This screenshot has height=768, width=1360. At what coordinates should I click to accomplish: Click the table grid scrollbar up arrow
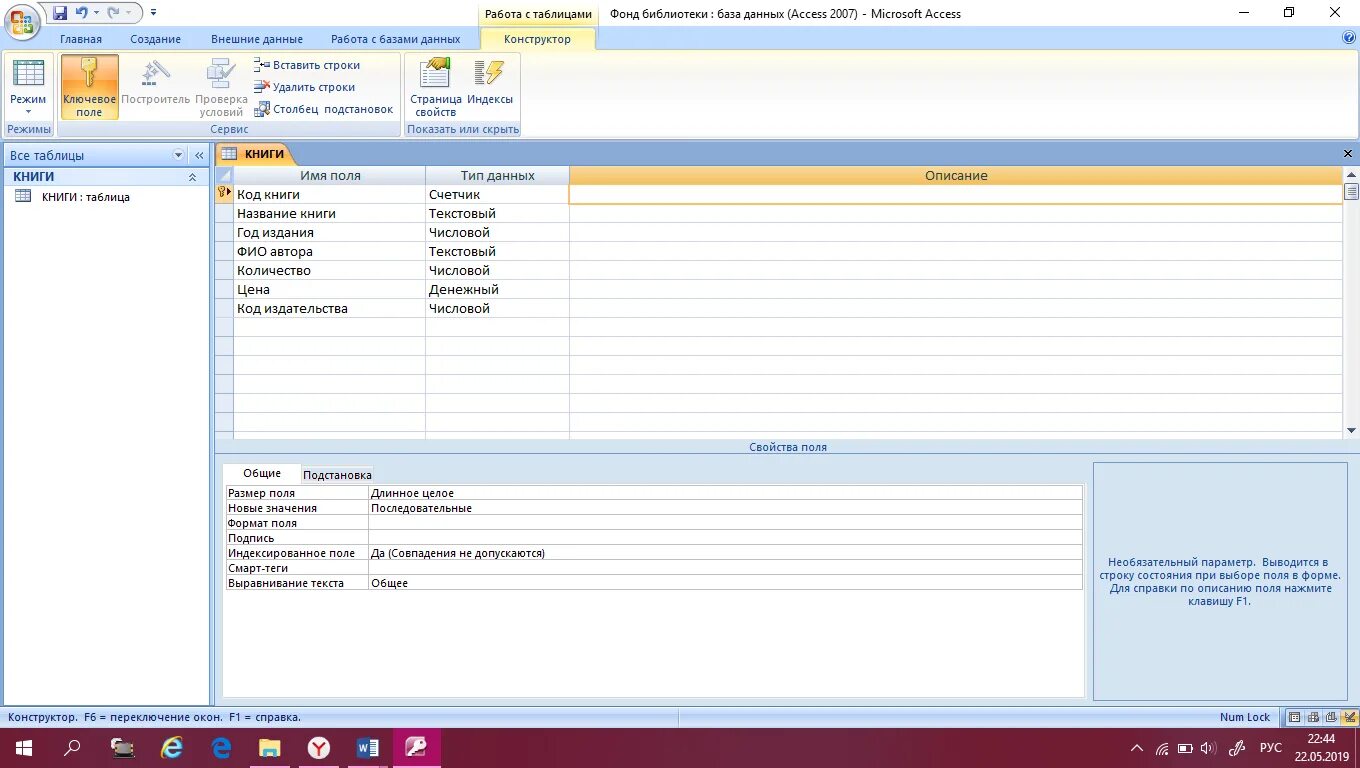point(1351,174)
